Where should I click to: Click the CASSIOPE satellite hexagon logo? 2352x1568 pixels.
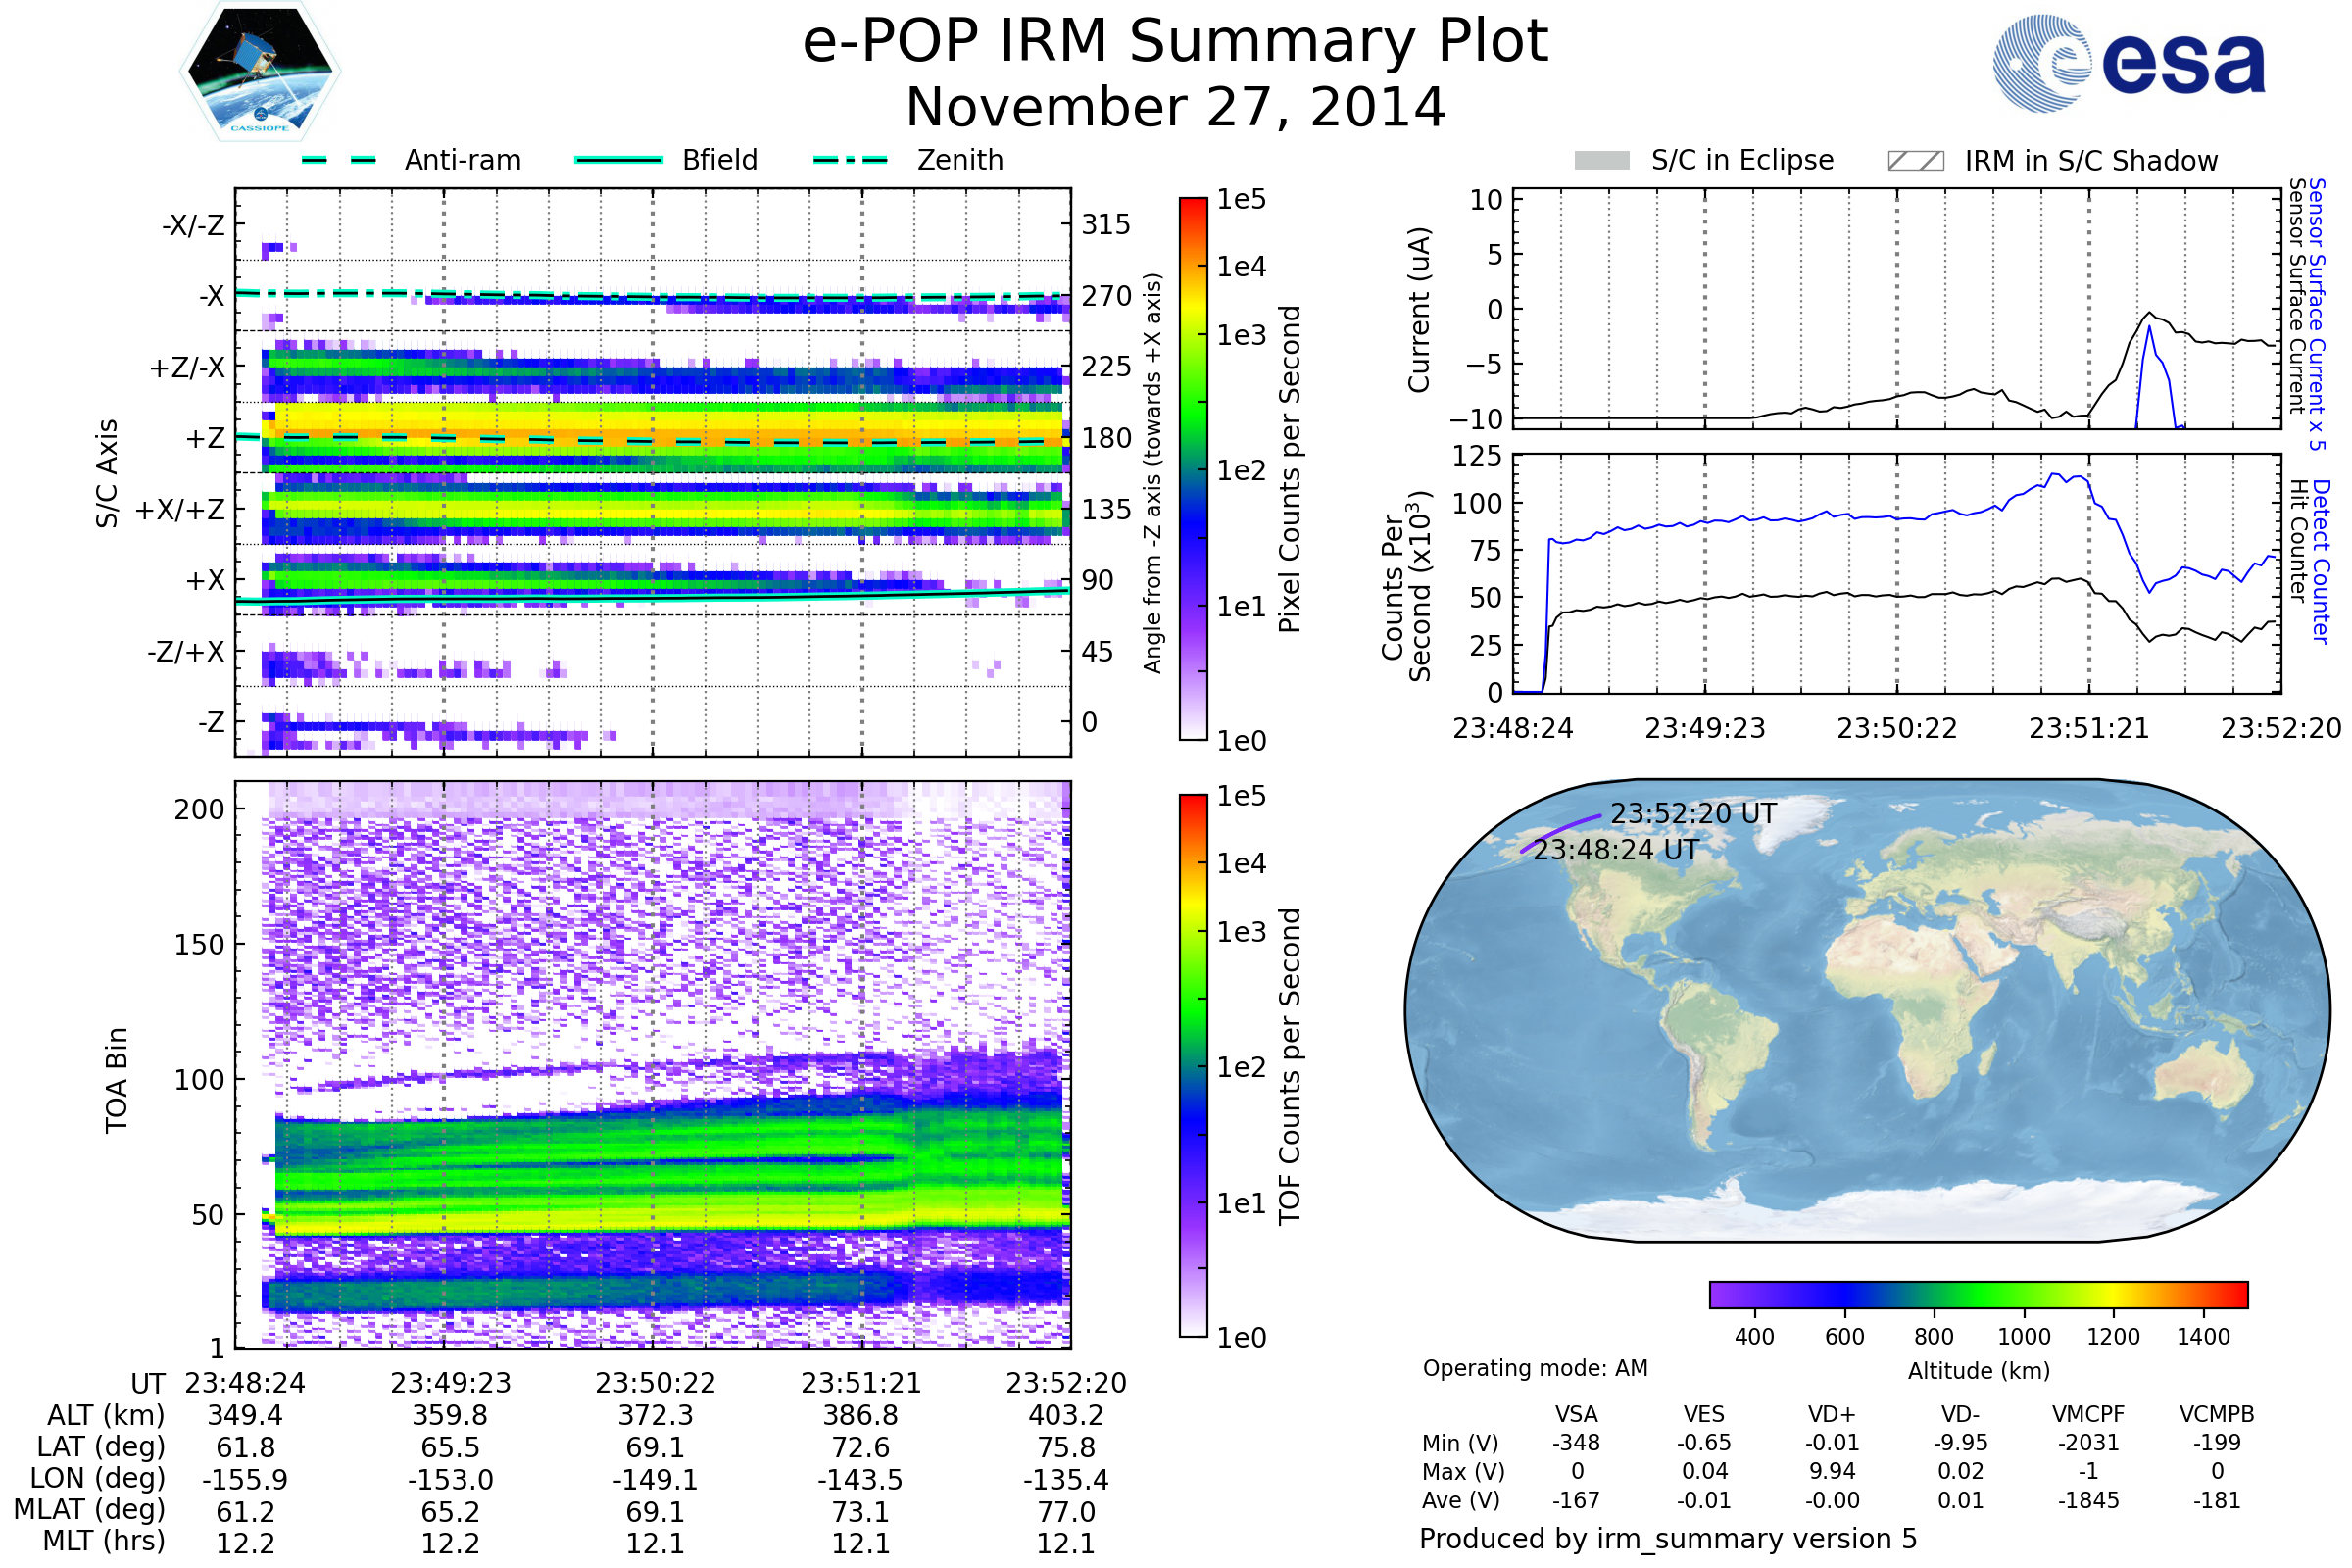coord(260,72)
